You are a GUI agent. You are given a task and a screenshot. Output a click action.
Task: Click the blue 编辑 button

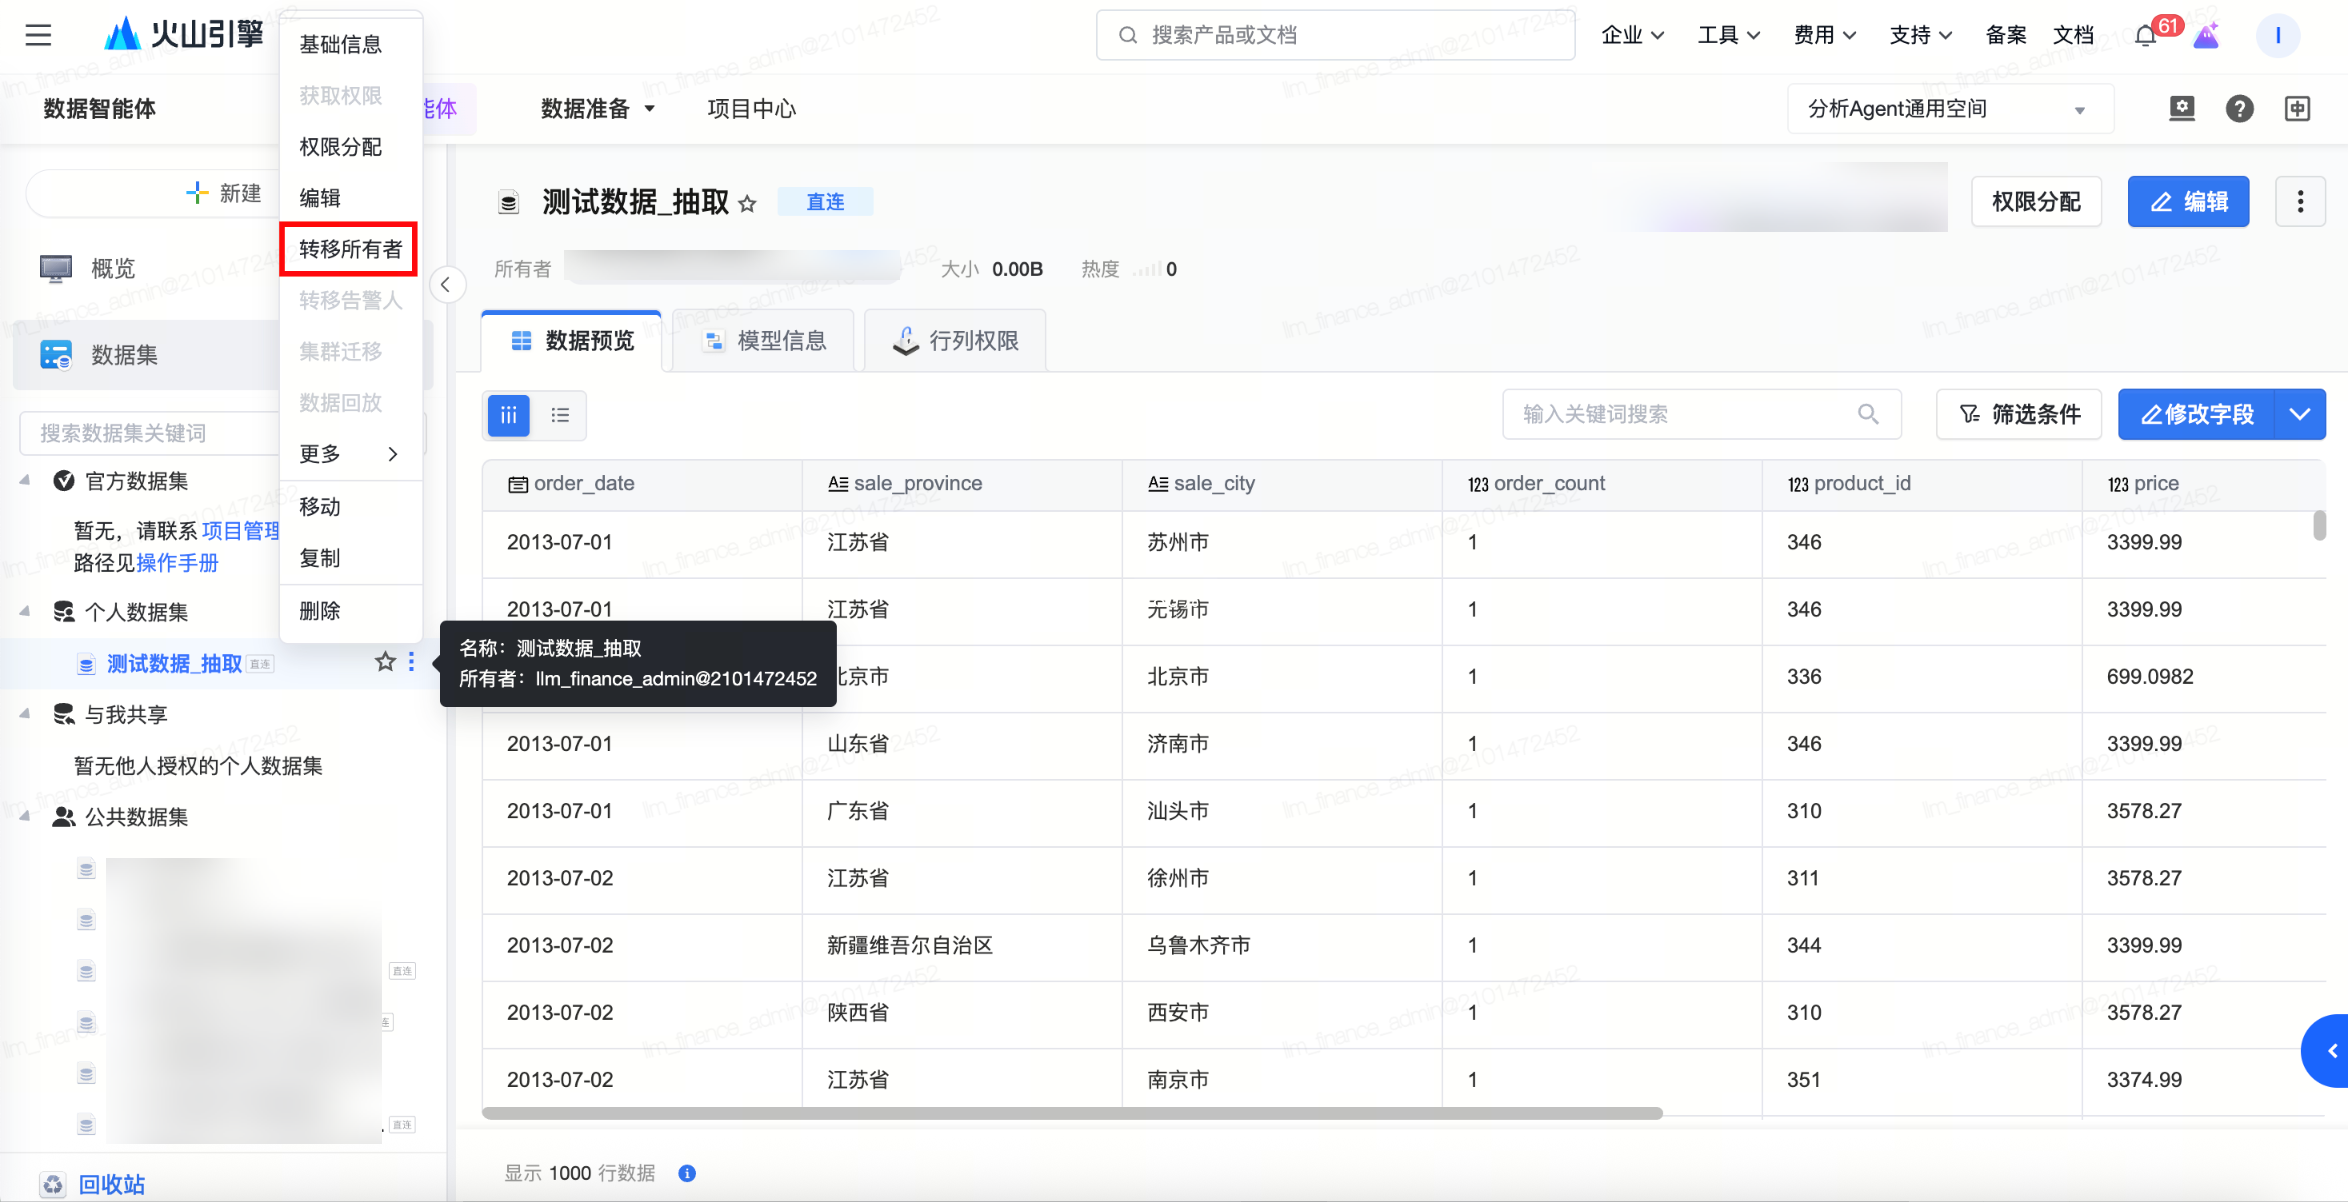click(2188, 202)
